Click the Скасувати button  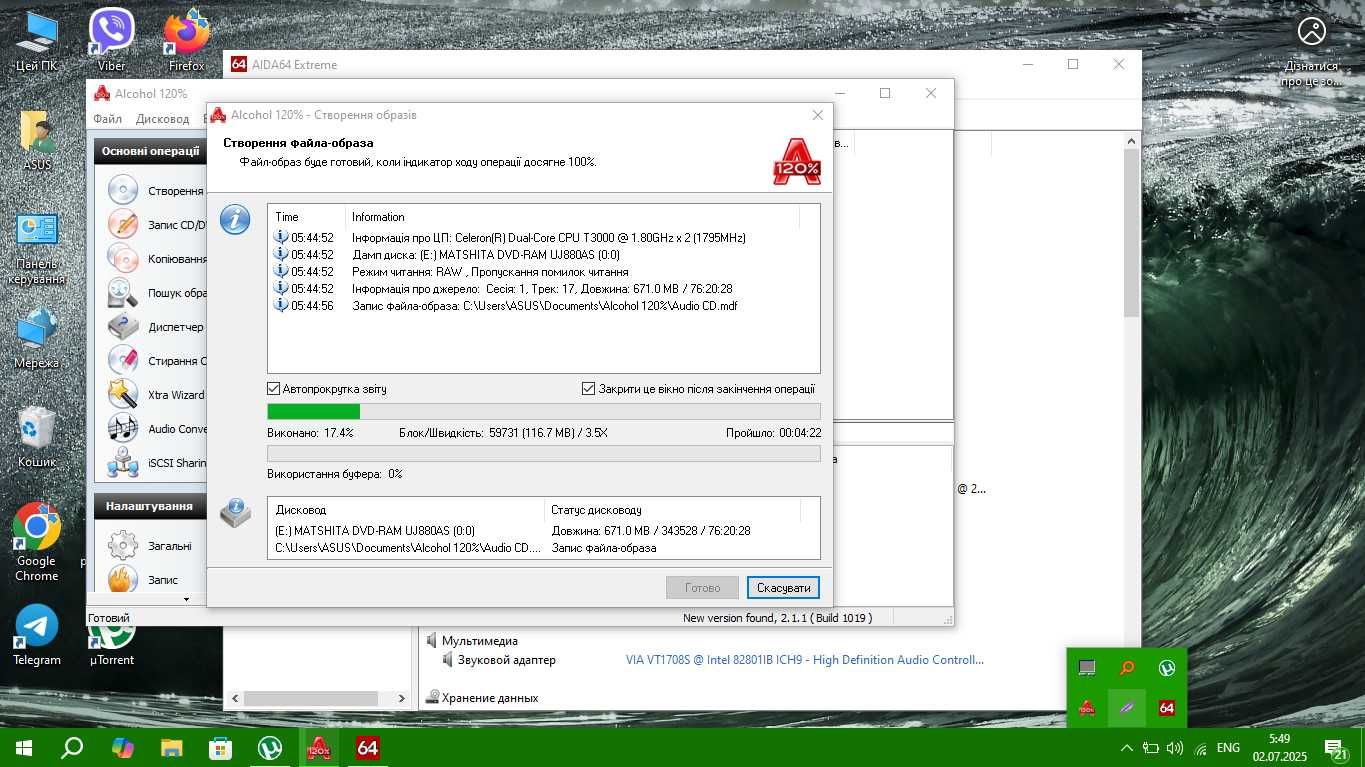pyautogui.click(x=783, y=587)
